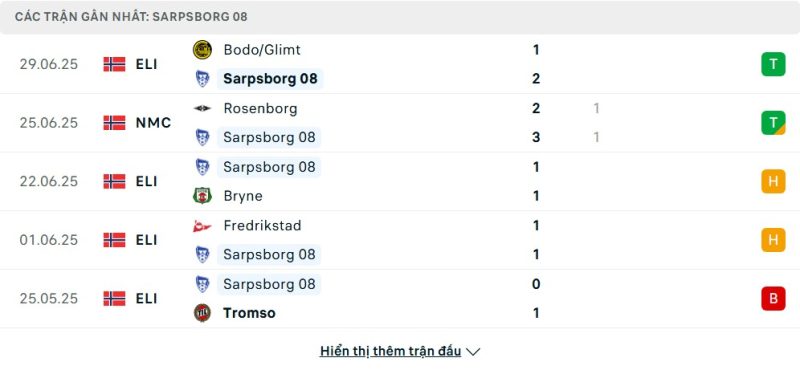Open Hiển thị thêm trận đấu link

coord(390,351)
